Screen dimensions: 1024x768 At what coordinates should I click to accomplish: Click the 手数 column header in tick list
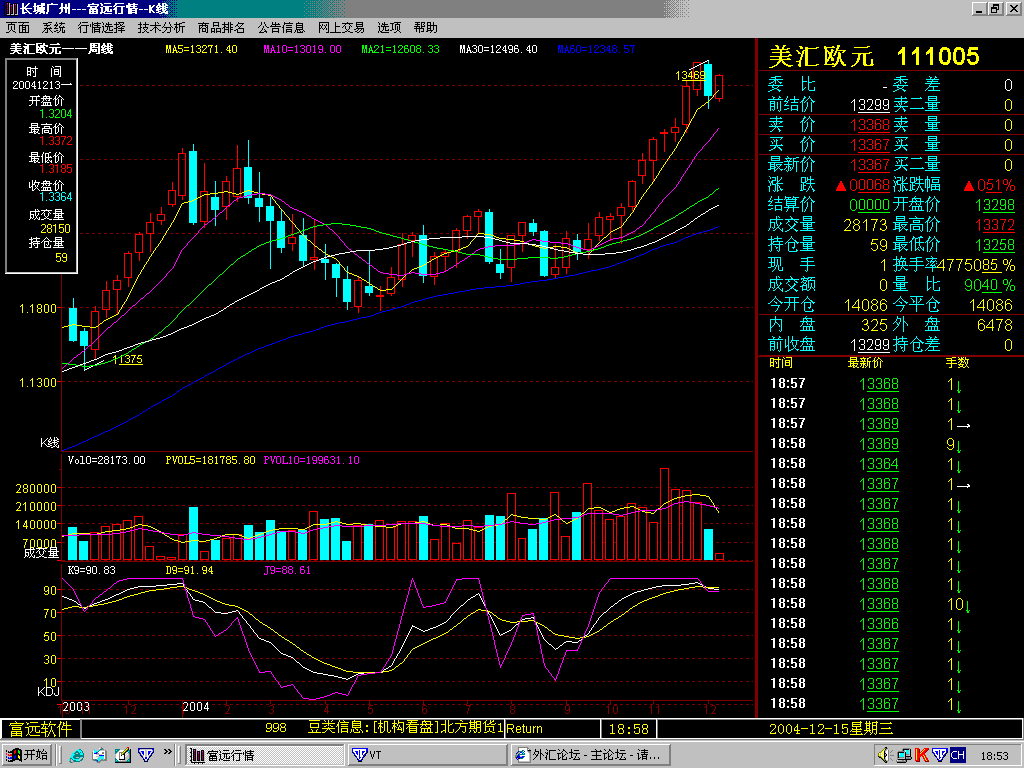tap(957, 363)
